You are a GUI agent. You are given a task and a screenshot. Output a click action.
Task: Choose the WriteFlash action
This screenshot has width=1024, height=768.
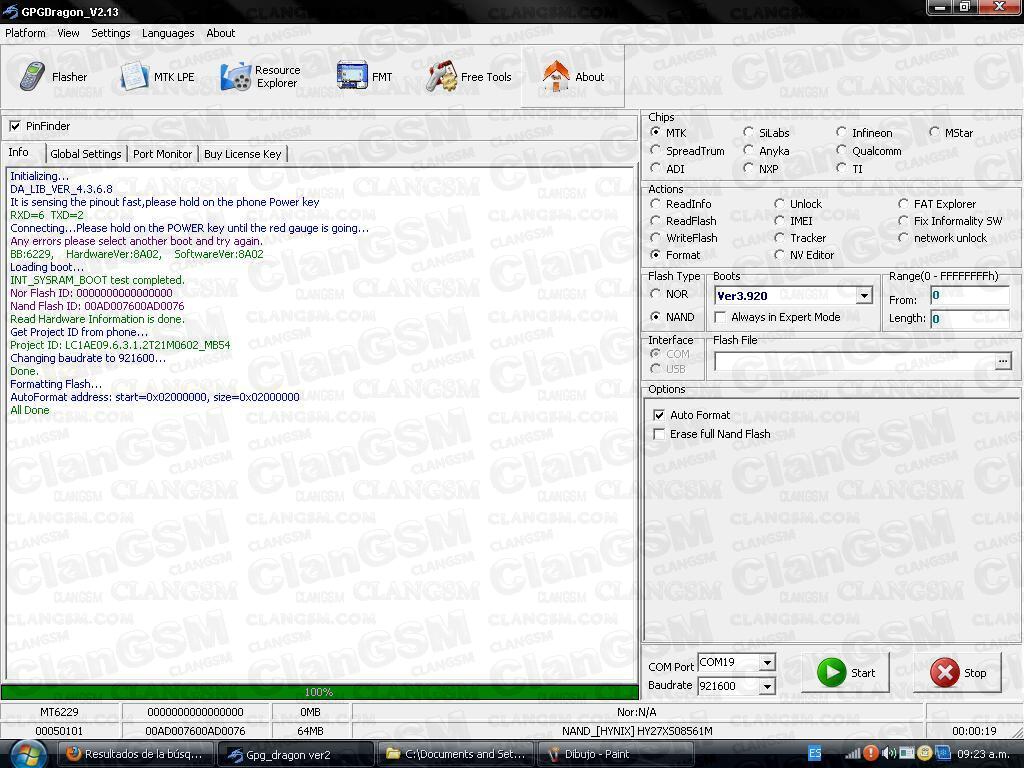coord(655,238)
